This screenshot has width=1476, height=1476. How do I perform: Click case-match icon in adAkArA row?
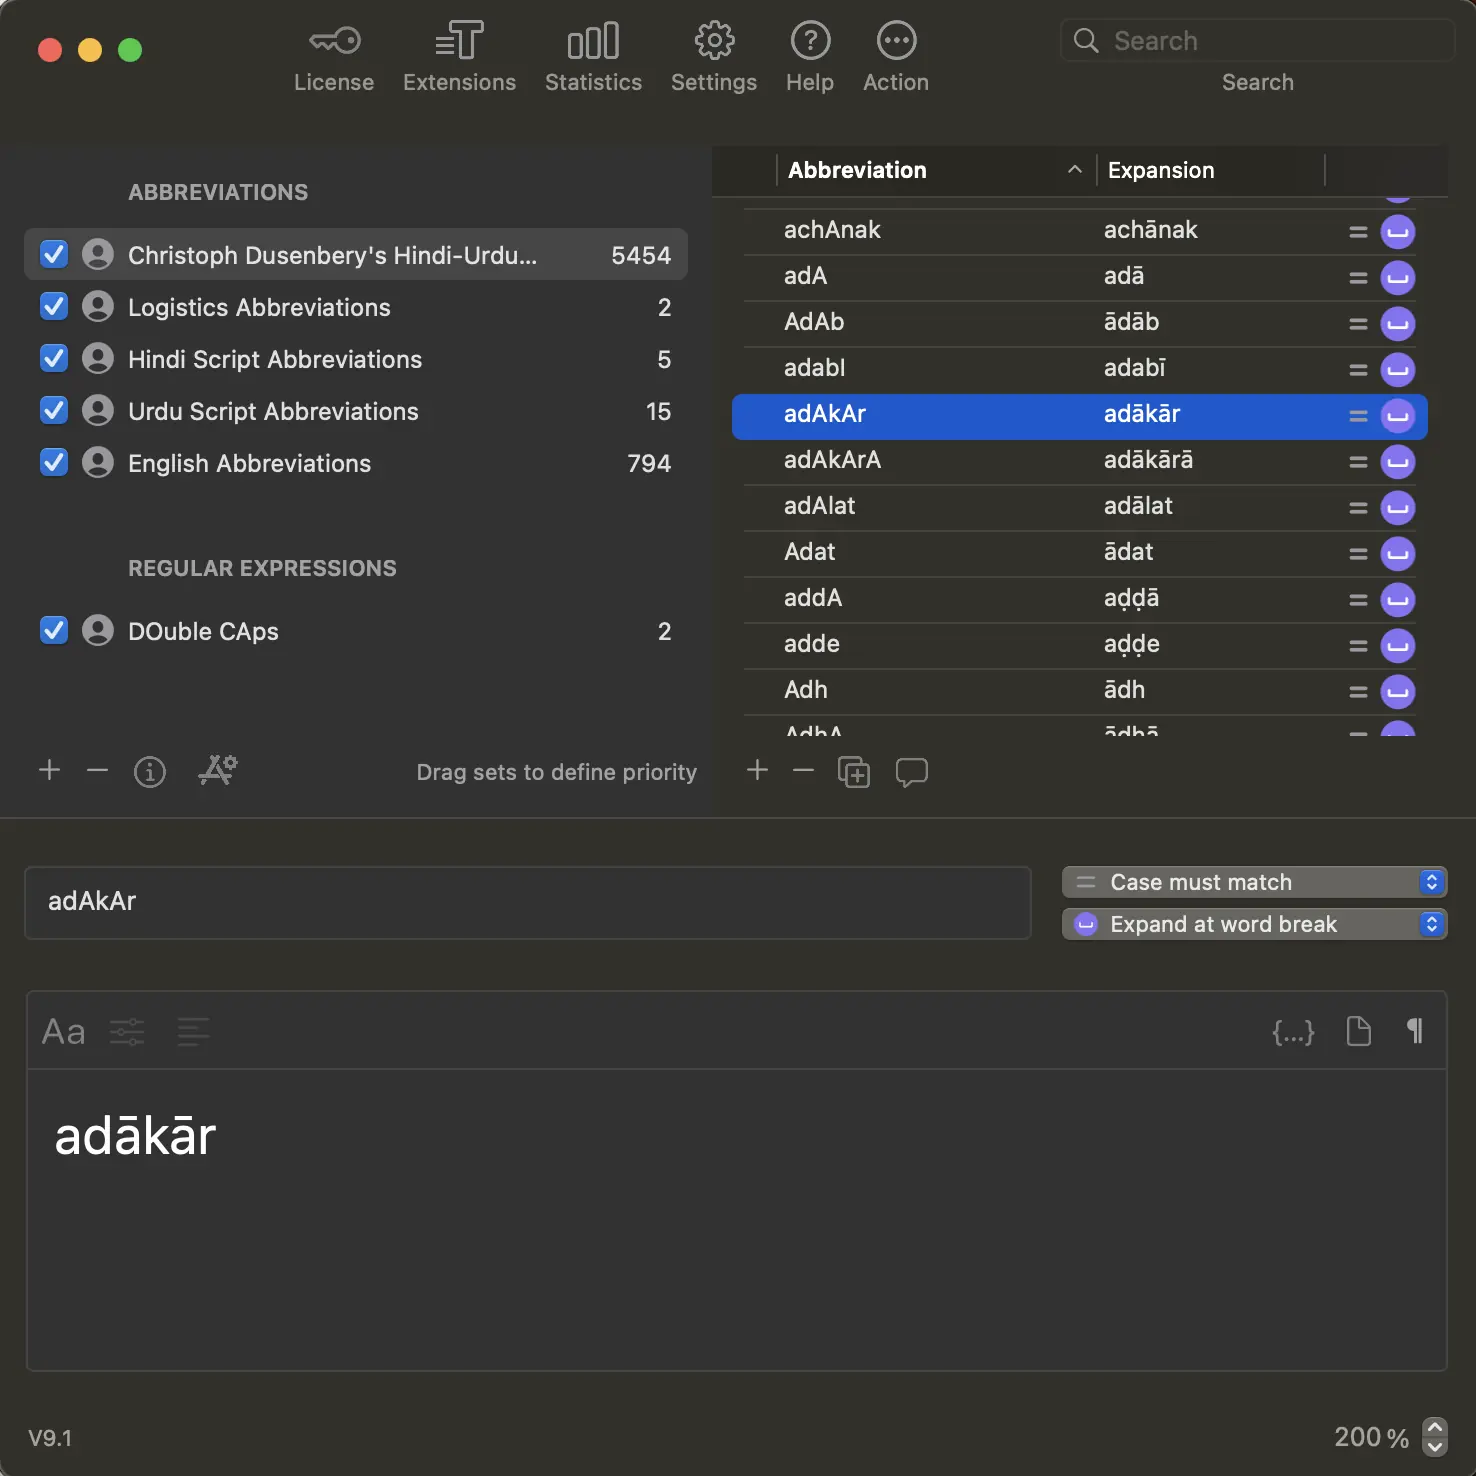pyautogui.click(x=1358, y=462)
